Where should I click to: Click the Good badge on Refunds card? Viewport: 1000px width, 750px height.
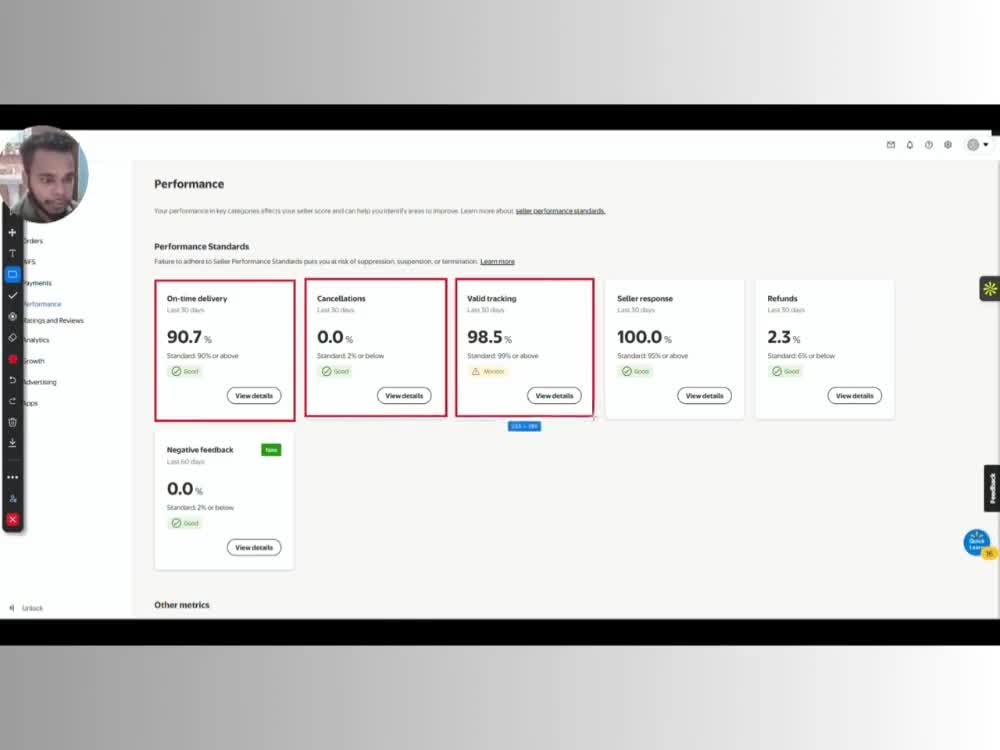point(786,372)
